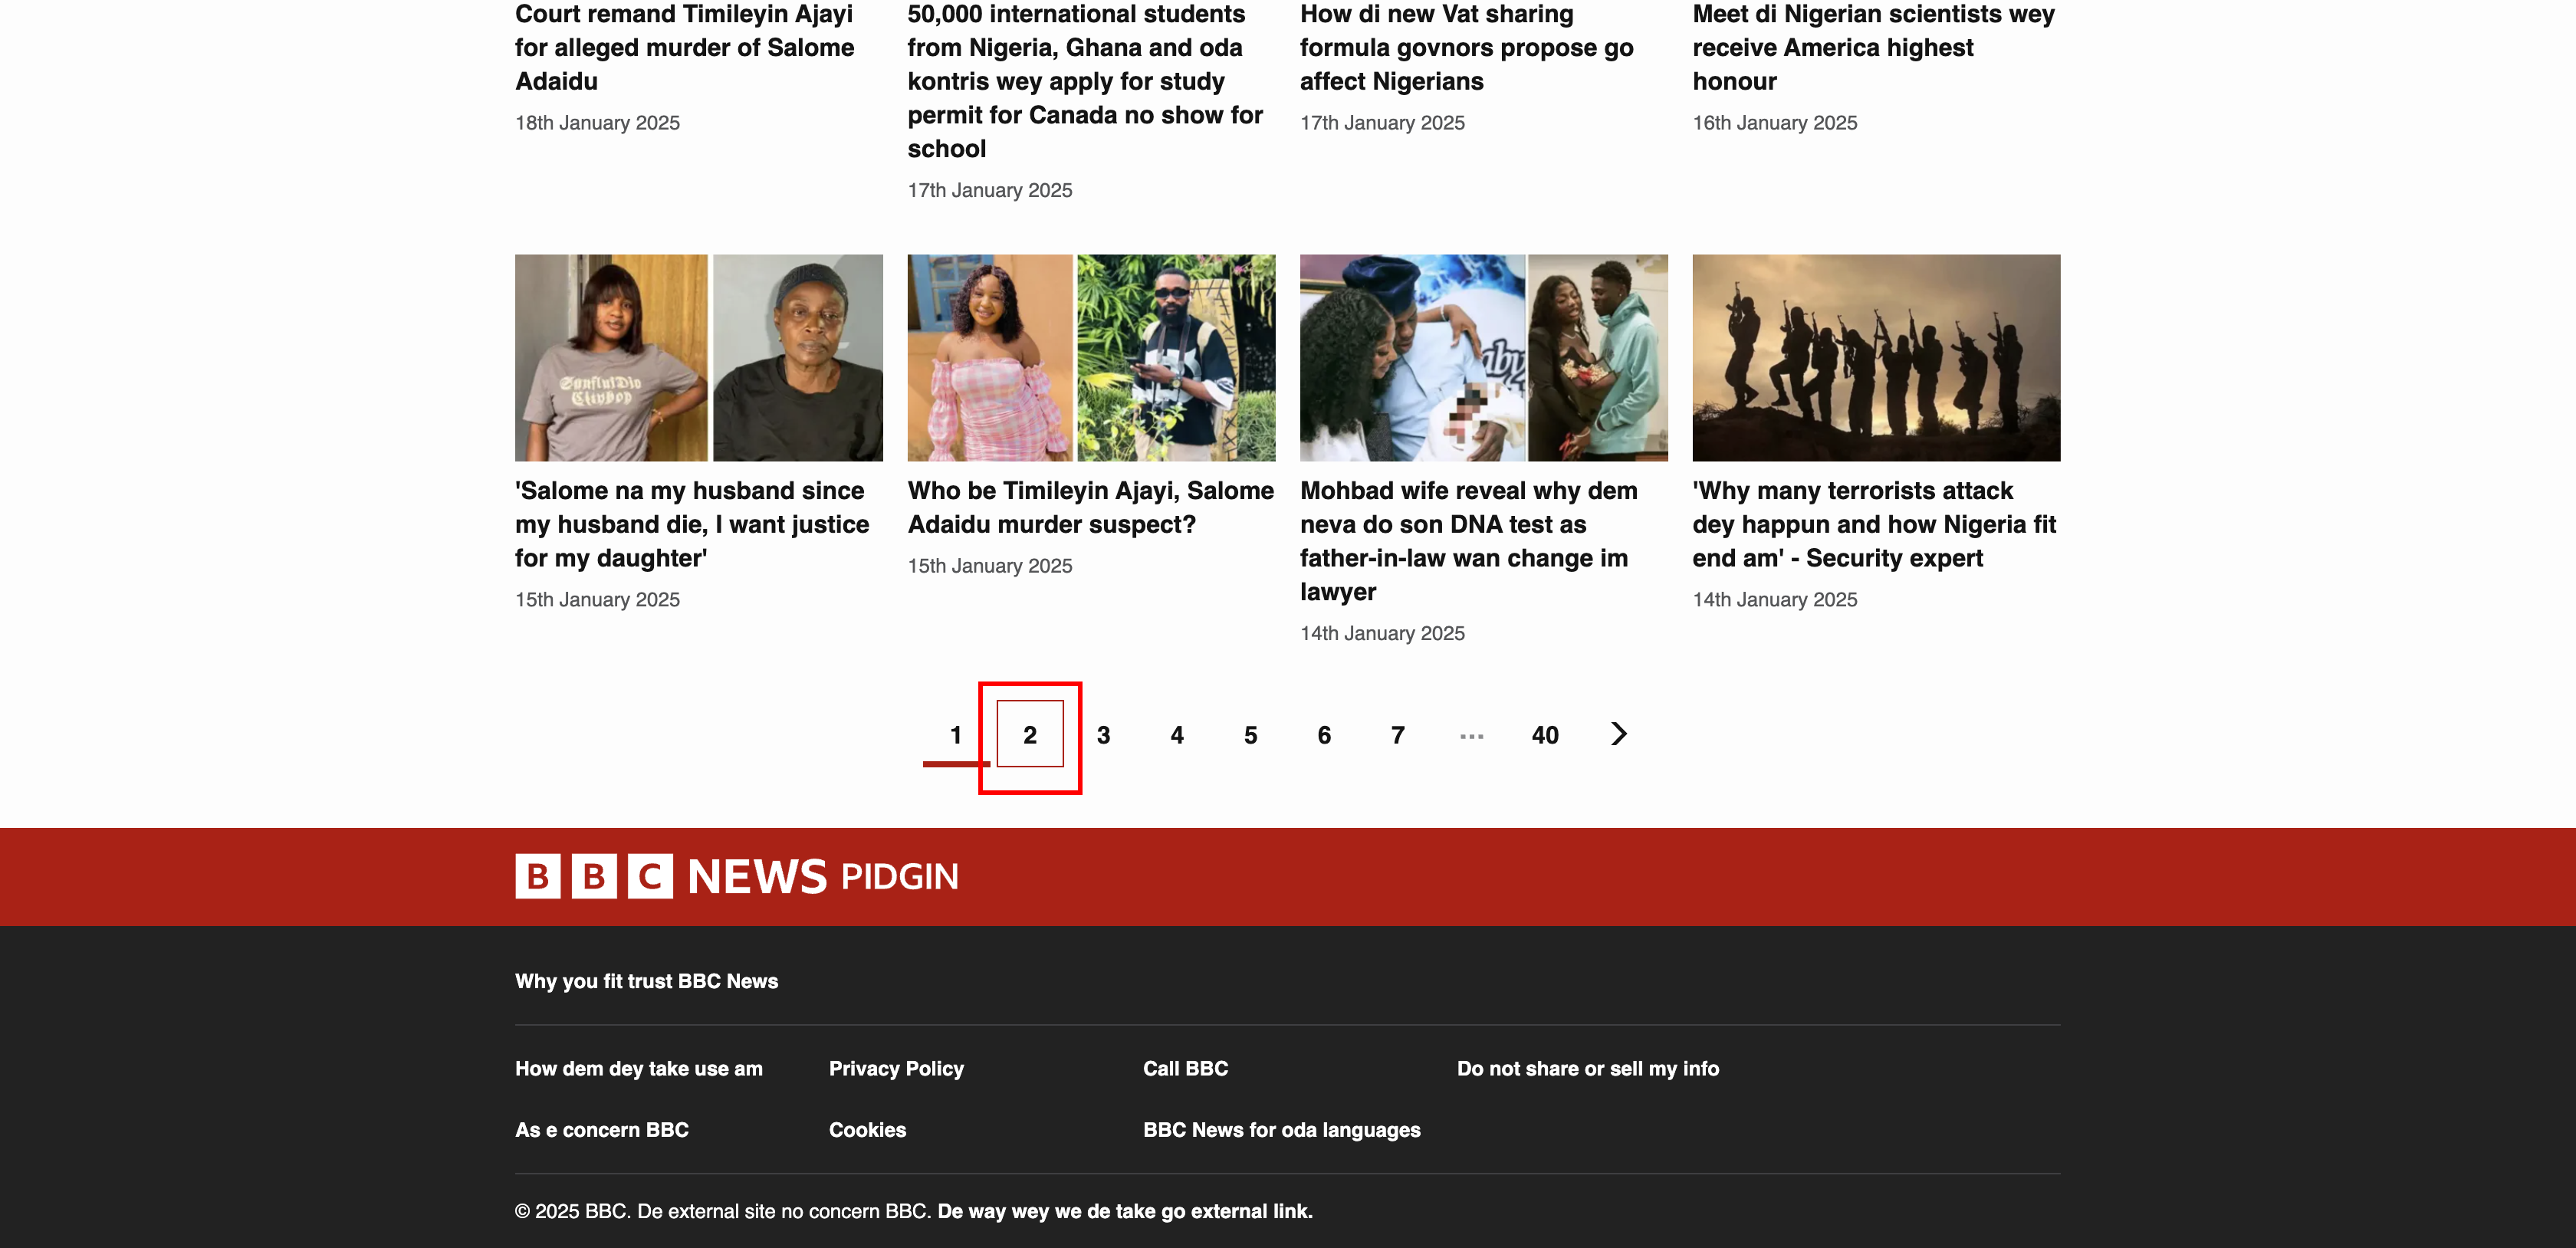Go to pagination page 2
The height and width of the screenshot is (1248, 2576).
point(1029,735)
